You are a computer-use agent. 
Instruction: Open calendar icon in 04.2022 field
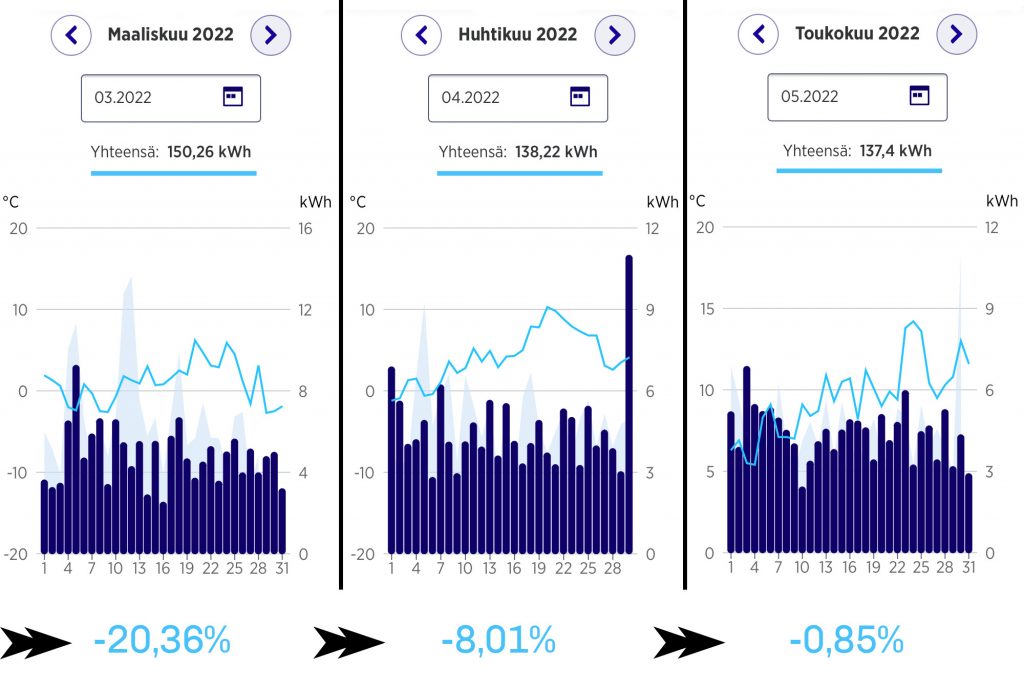pyautogui.click(x=580, y=97)
